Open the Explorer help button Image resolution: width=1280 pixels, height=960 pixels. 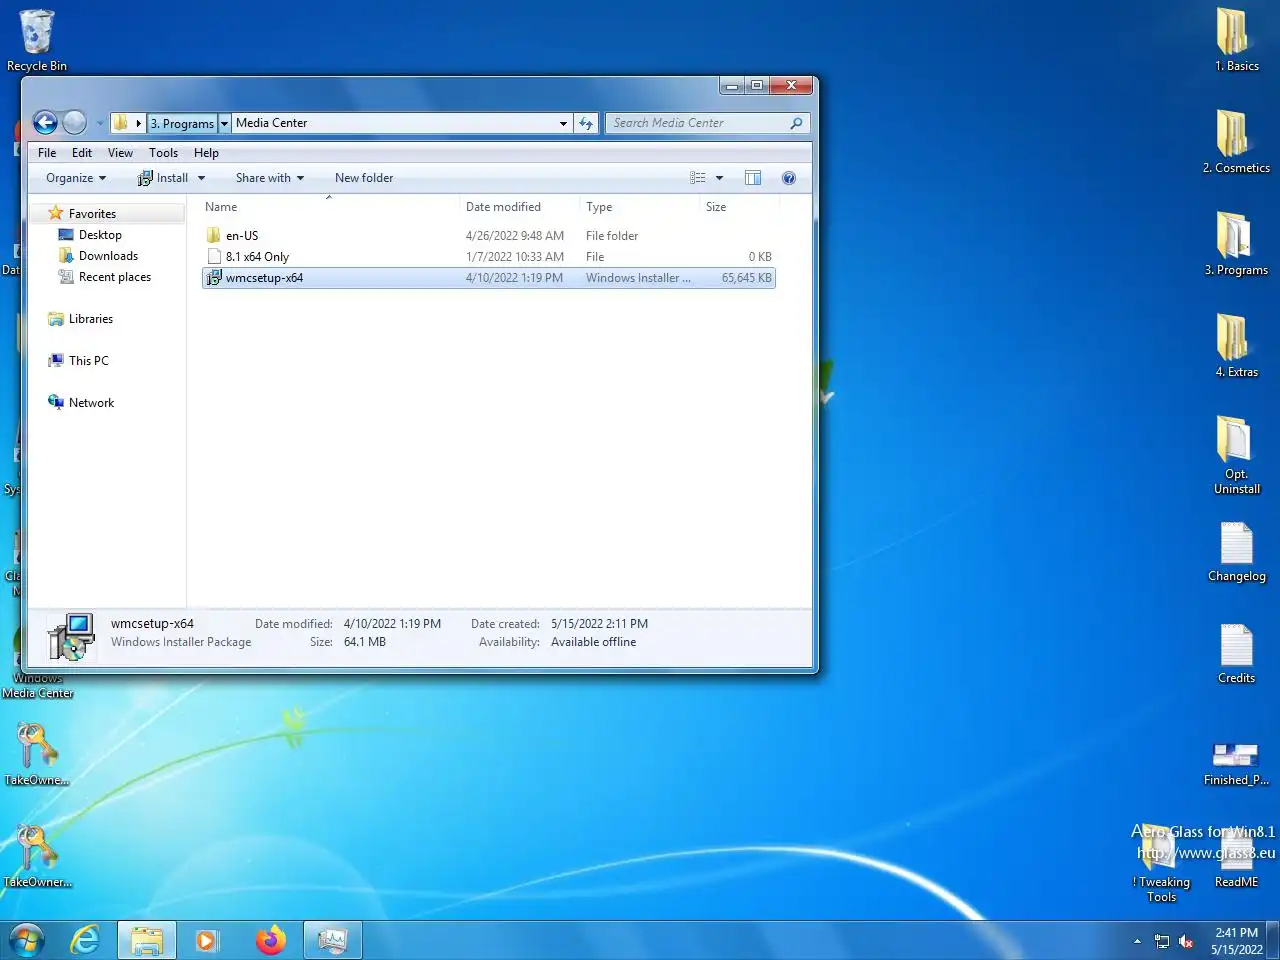tap(789, 178)
